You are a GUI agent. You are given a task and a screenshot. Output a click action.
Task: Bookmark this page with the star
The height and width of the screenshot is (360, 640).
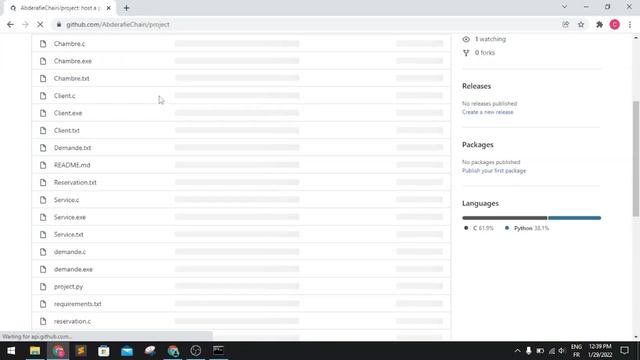581,24
